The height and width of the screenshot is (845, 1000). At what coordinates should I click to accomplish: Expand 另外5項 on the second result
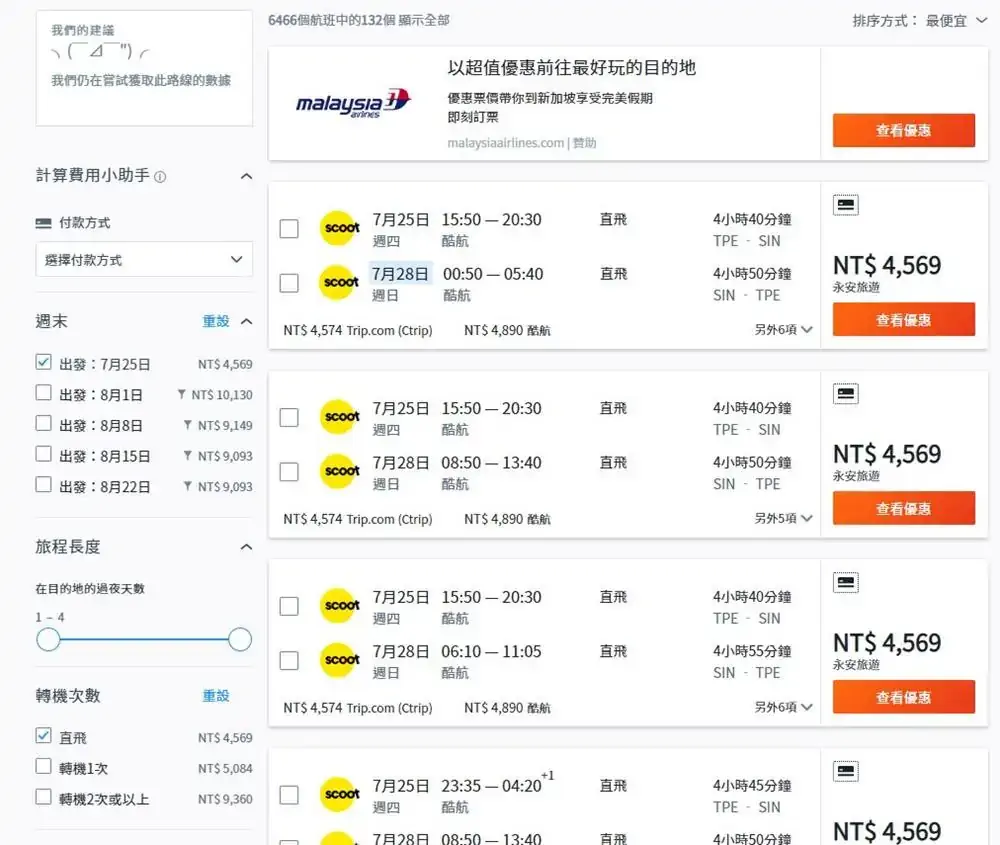(x=783, y=518)
